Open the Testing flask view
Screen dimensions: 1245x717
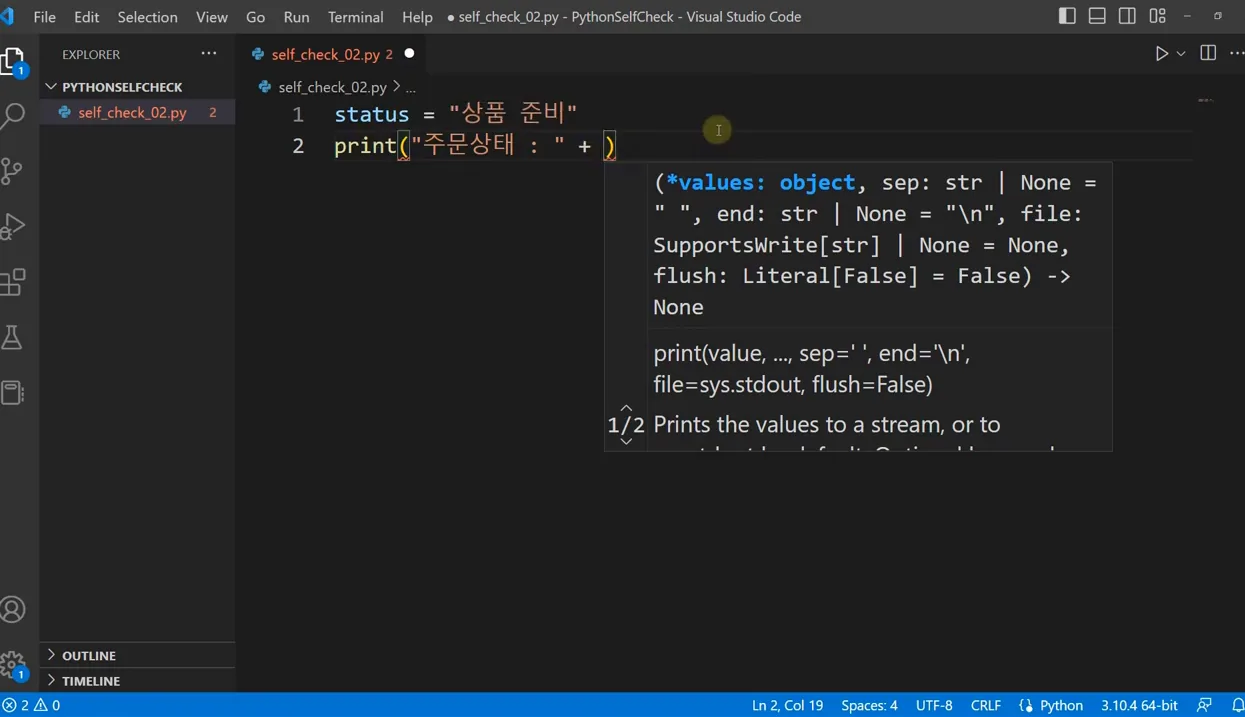point(14,337)
